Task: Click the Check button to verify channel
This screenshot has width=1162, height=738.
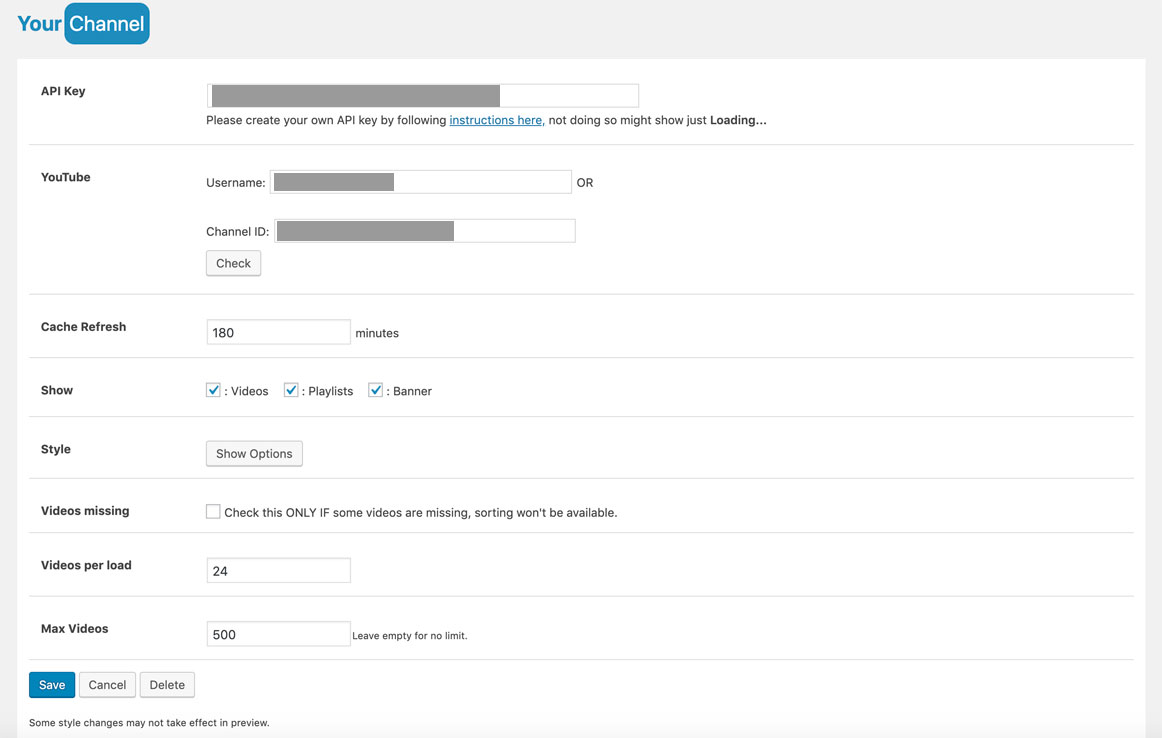Action: [233, 263]
